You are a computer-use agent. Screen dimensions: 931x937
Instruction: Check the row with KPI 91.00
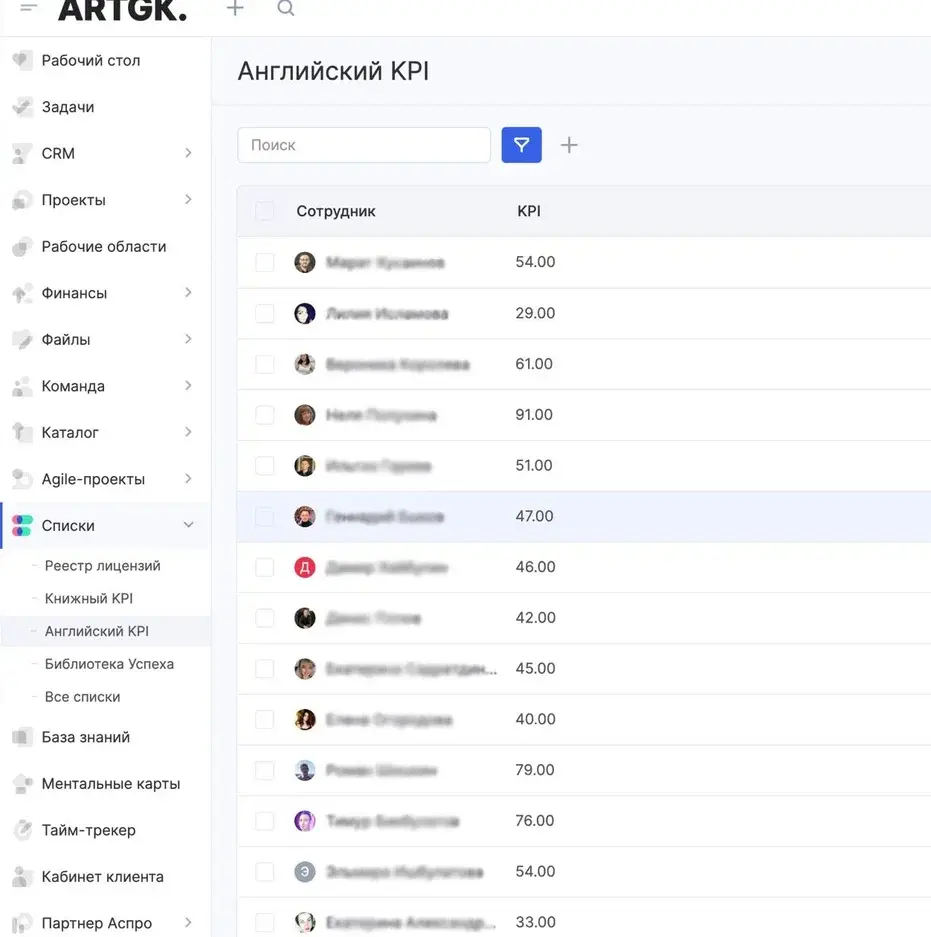(x=265, y=415)
